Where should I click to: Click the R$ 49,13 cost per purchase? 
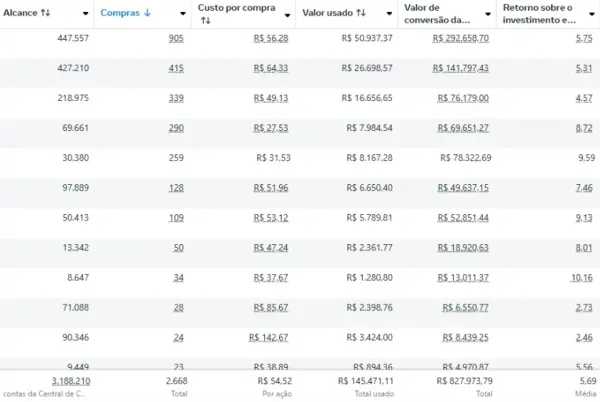click(x=271, y=98)
